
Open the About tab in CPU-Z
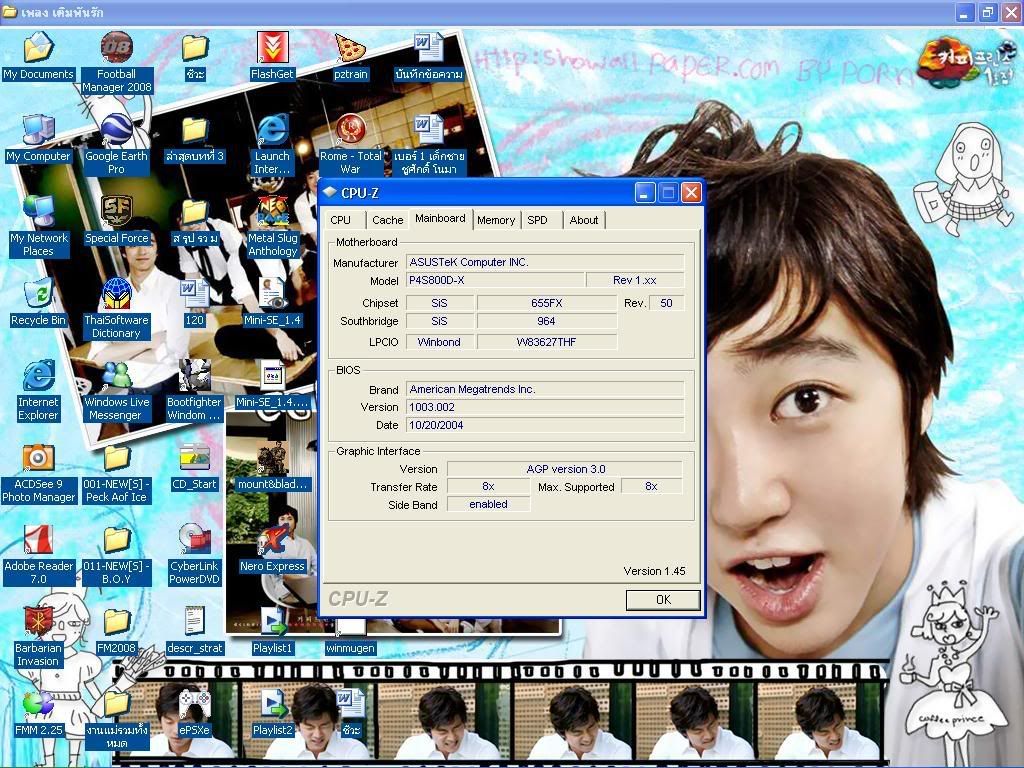click(584, 220)
